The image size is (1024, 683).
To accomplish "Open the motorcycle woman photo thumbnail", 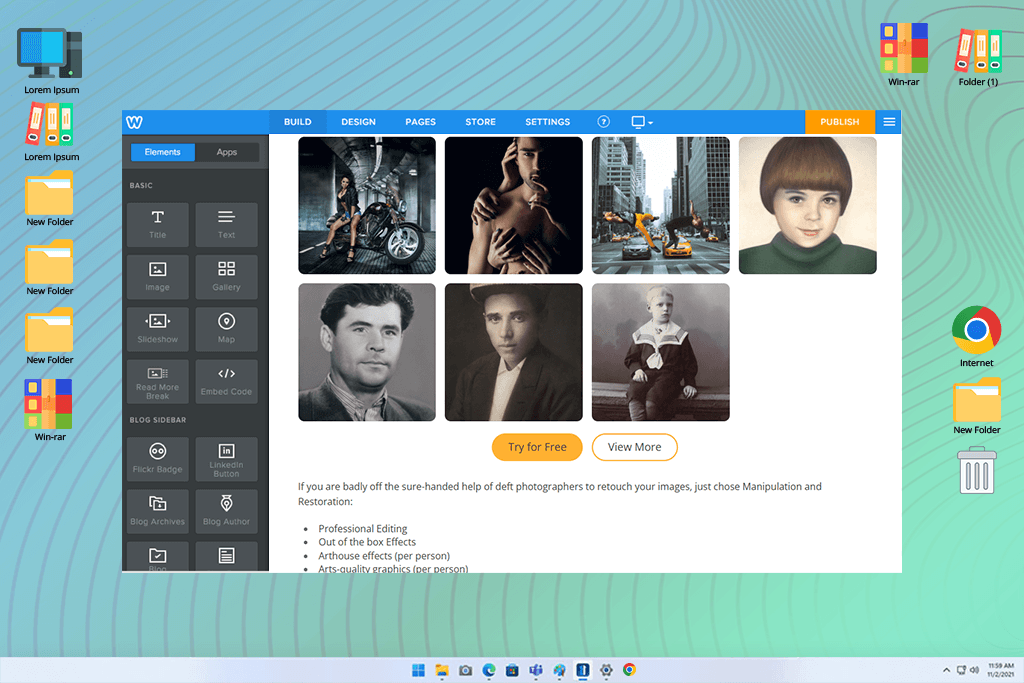I will (367, 205).
